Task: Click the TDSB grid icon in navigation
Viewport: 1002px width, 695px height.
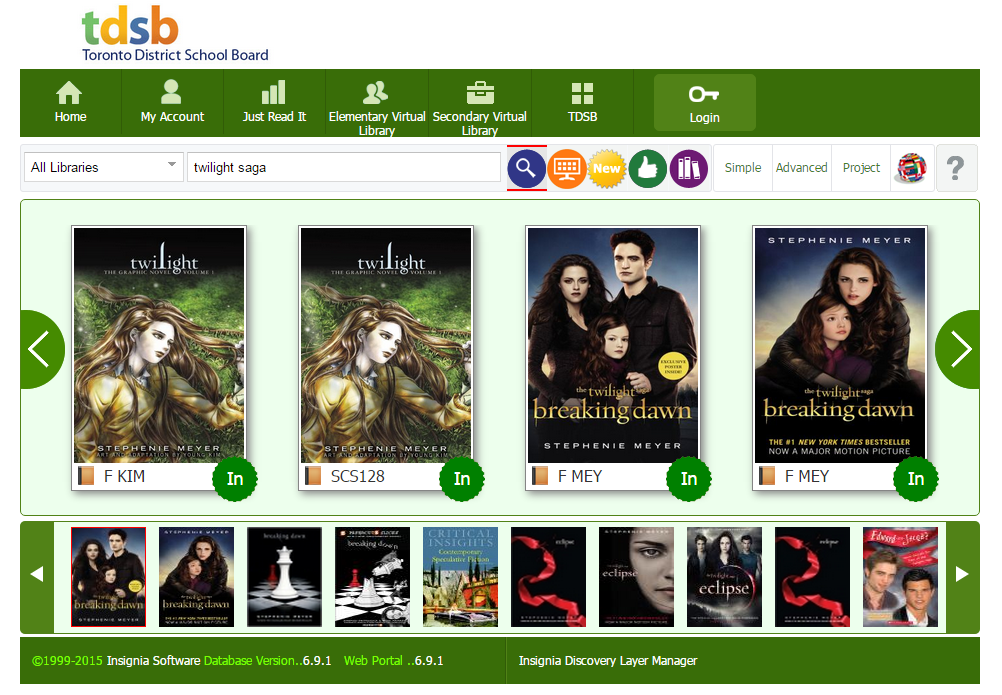Action: [582, 102]
